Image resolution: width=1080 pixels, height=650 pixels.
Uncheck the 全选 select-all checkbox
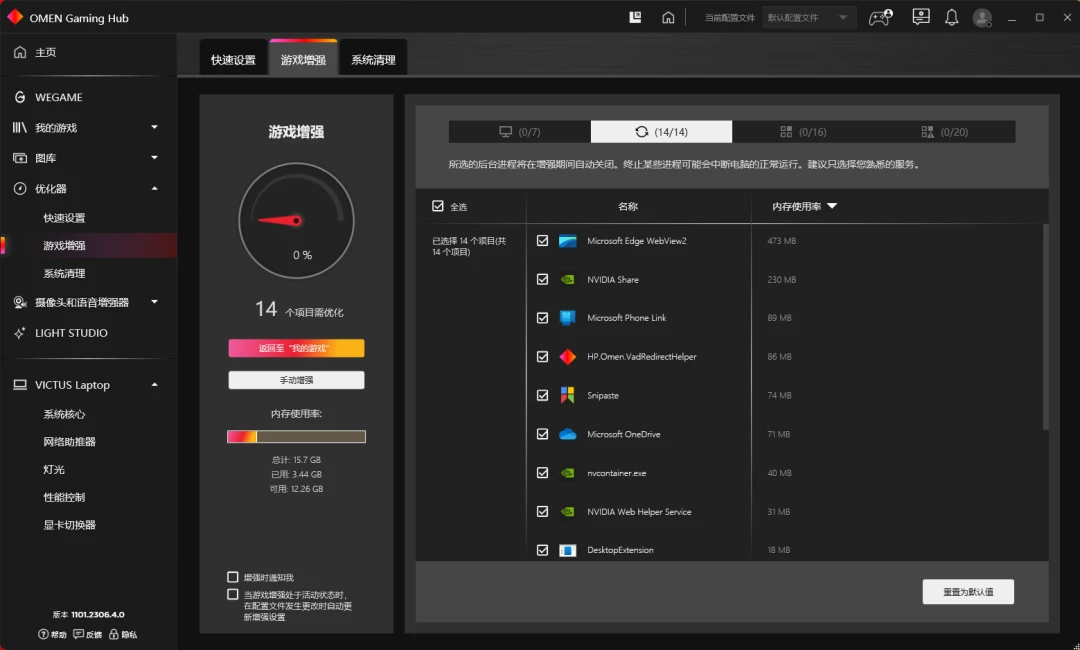[437, 206]
